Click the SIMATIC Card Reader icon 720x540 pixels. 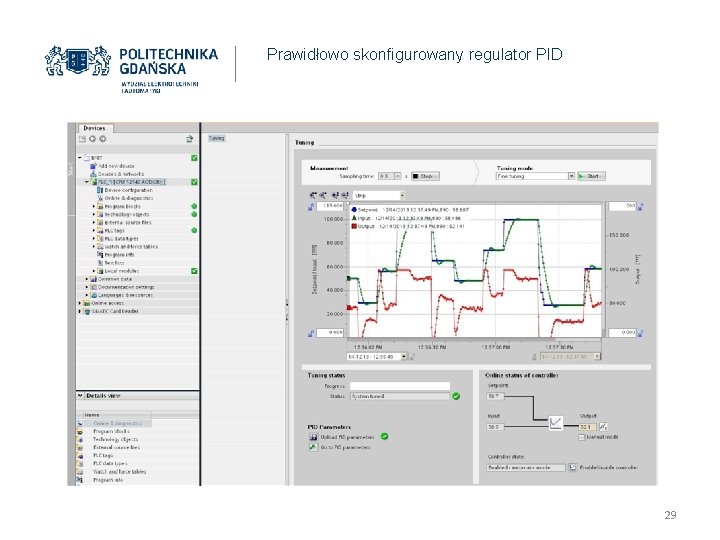click(87, 311)
